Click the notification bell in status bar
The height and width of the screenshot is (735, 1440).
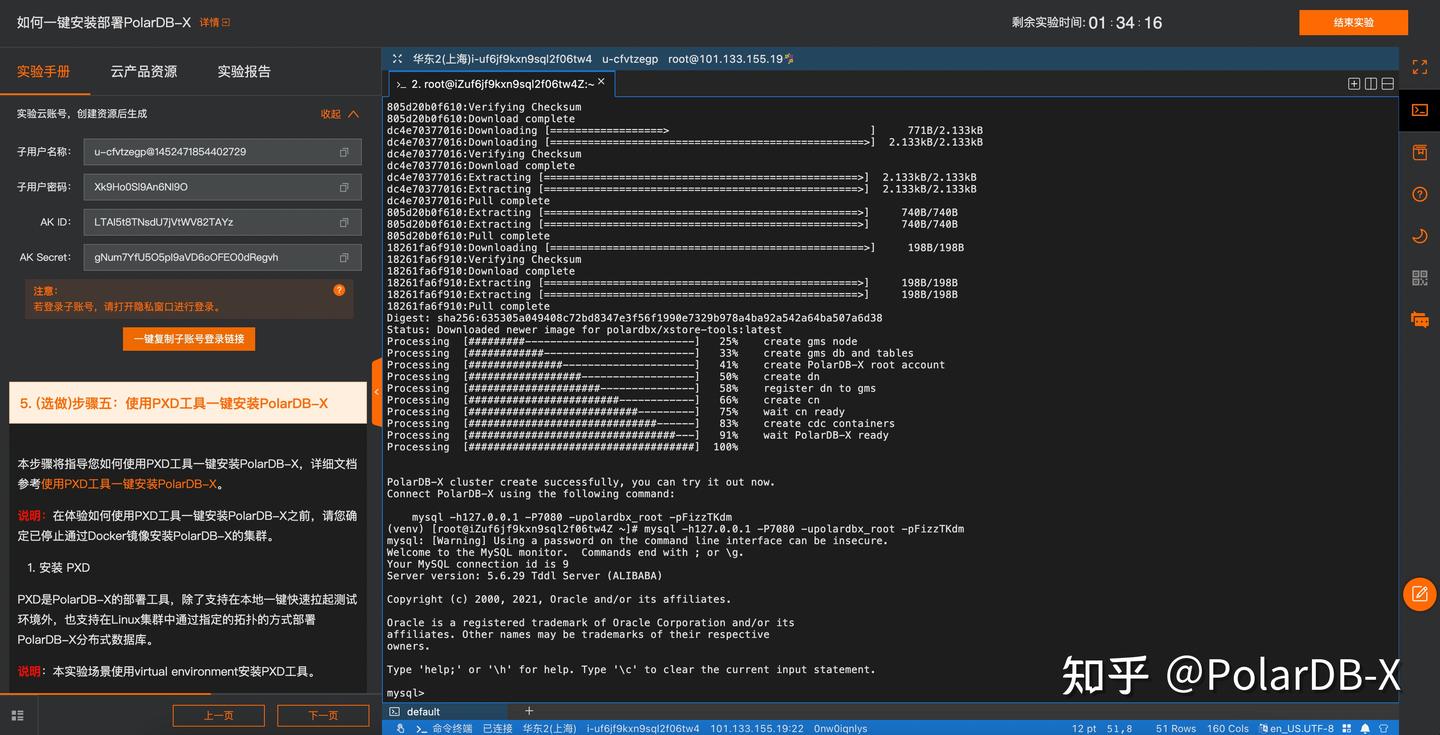click(1366, 729)
